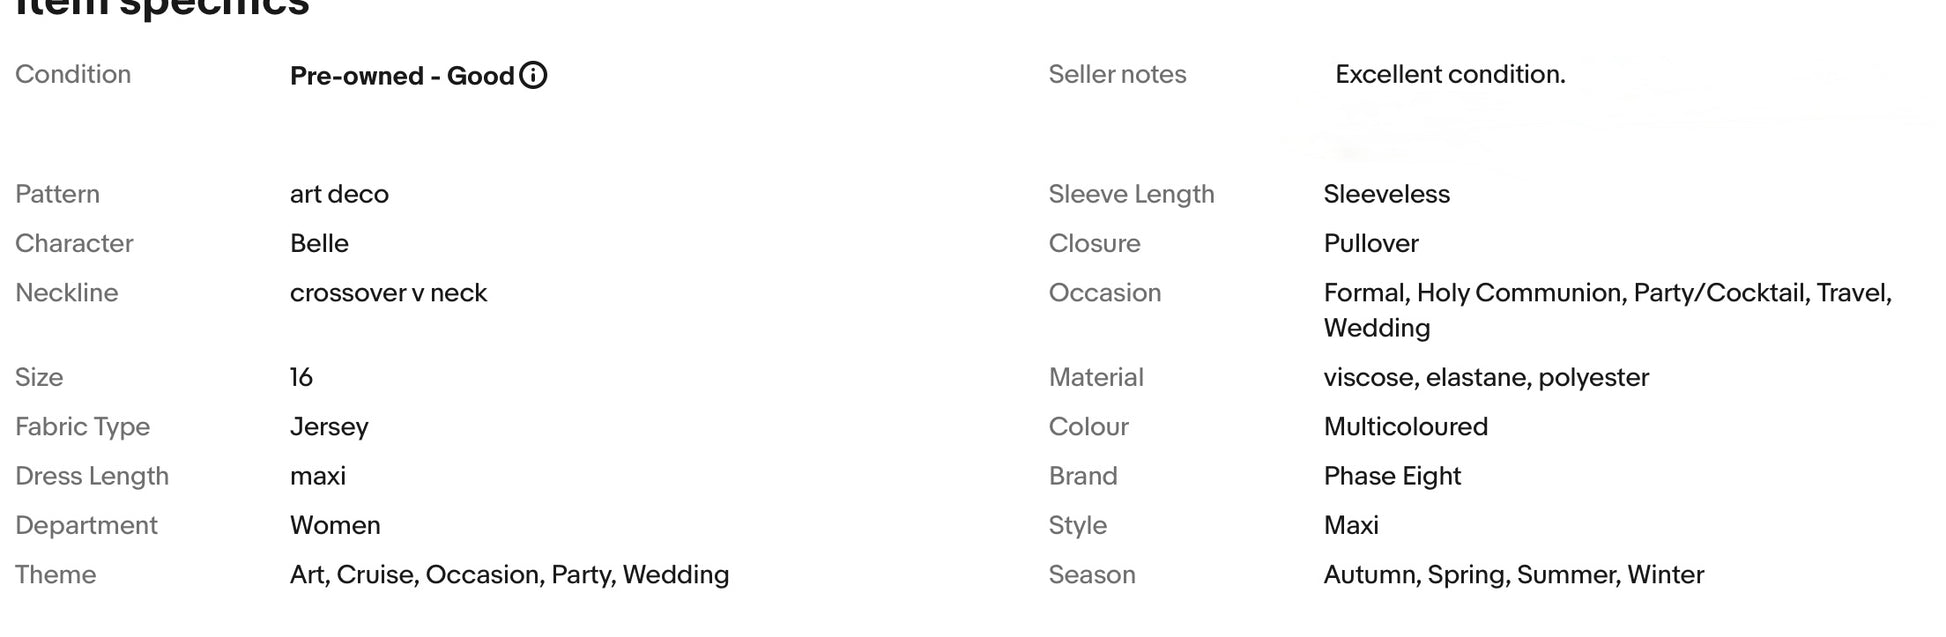
Task: Click the size value '16'
Action: [301, 377]
